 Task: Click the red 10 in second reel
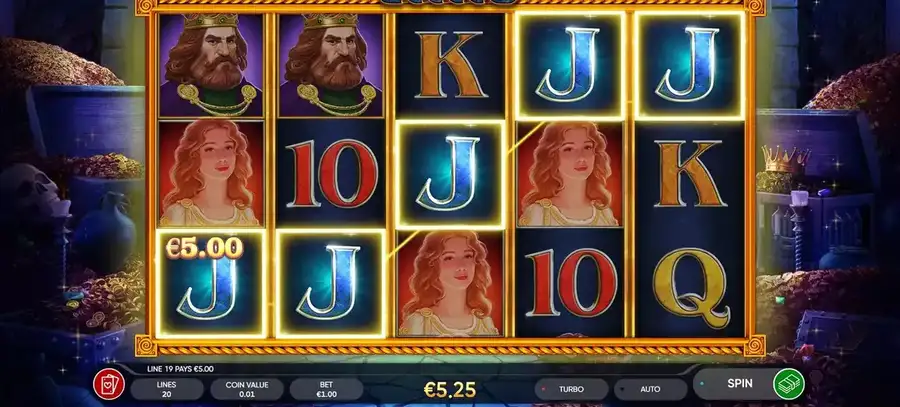tap(331, 173)
